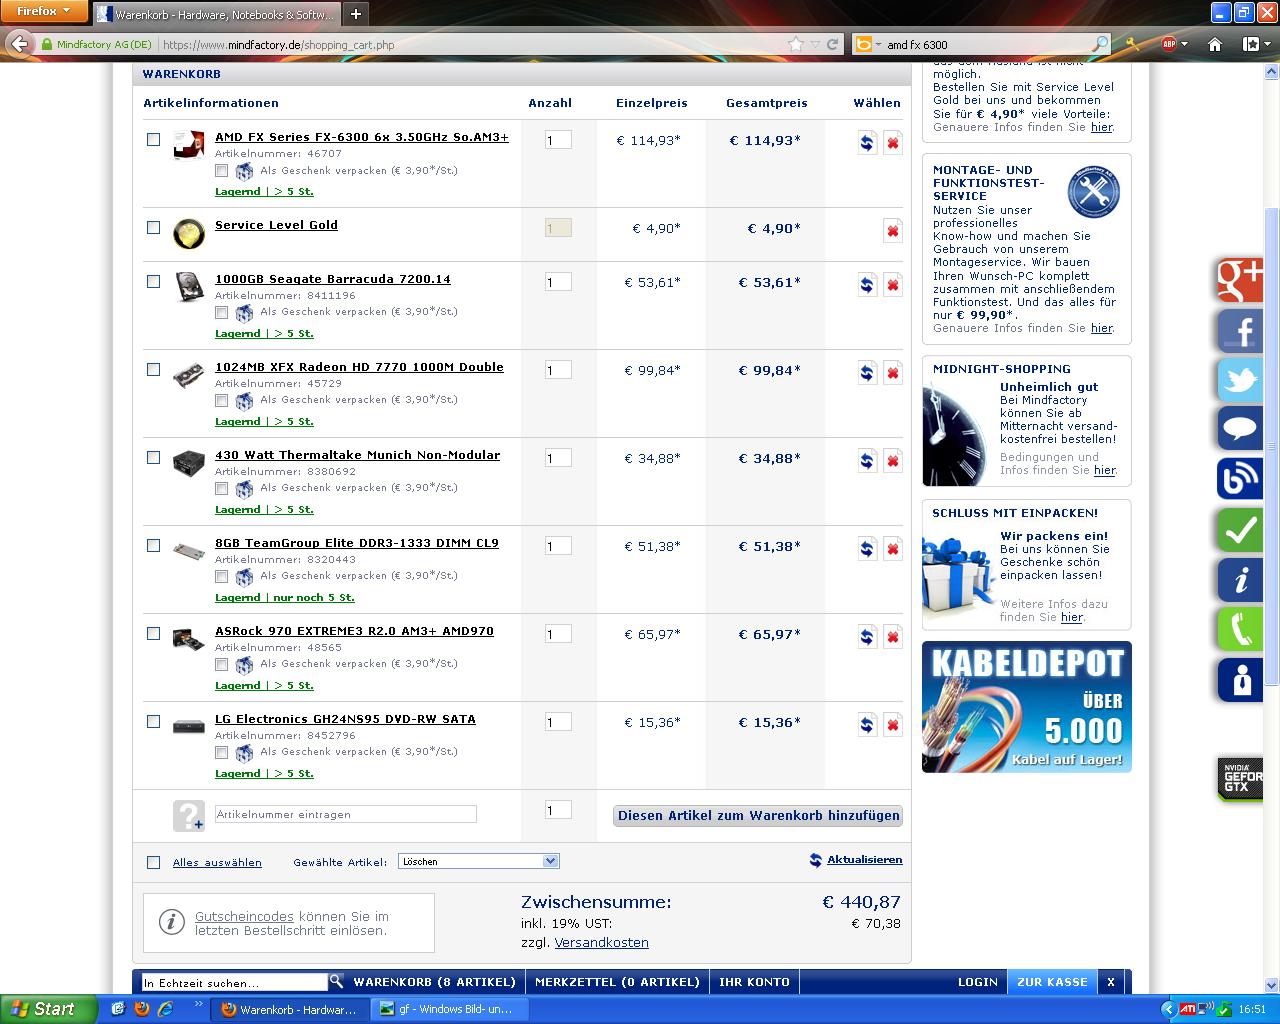Open Firefox home page icon
Image resolution: width=1280 pixels, height=1024 pixels.
[1215, 44]
